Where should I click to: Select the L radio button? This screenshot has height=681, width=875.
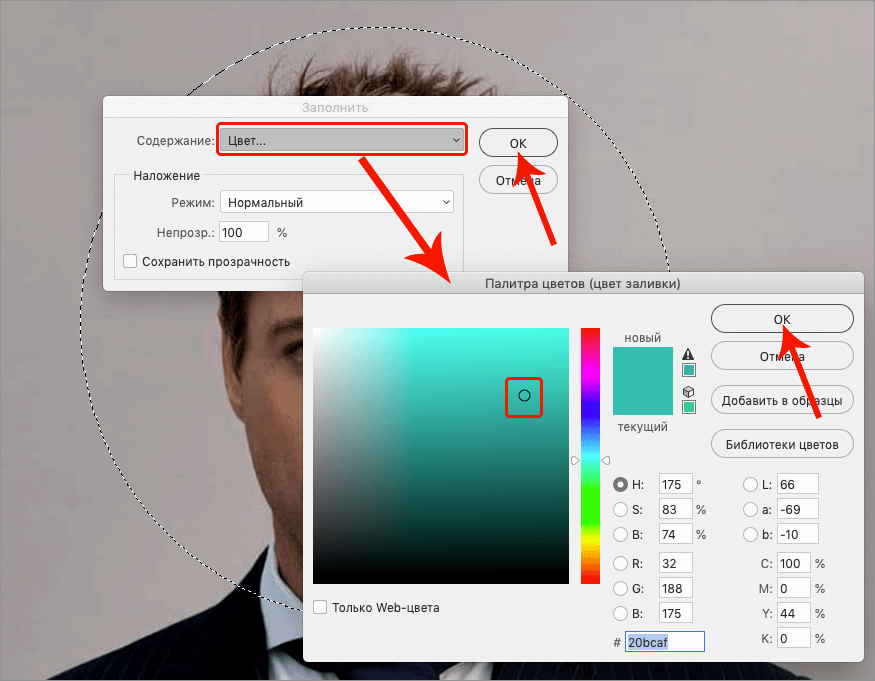point(751,484)
